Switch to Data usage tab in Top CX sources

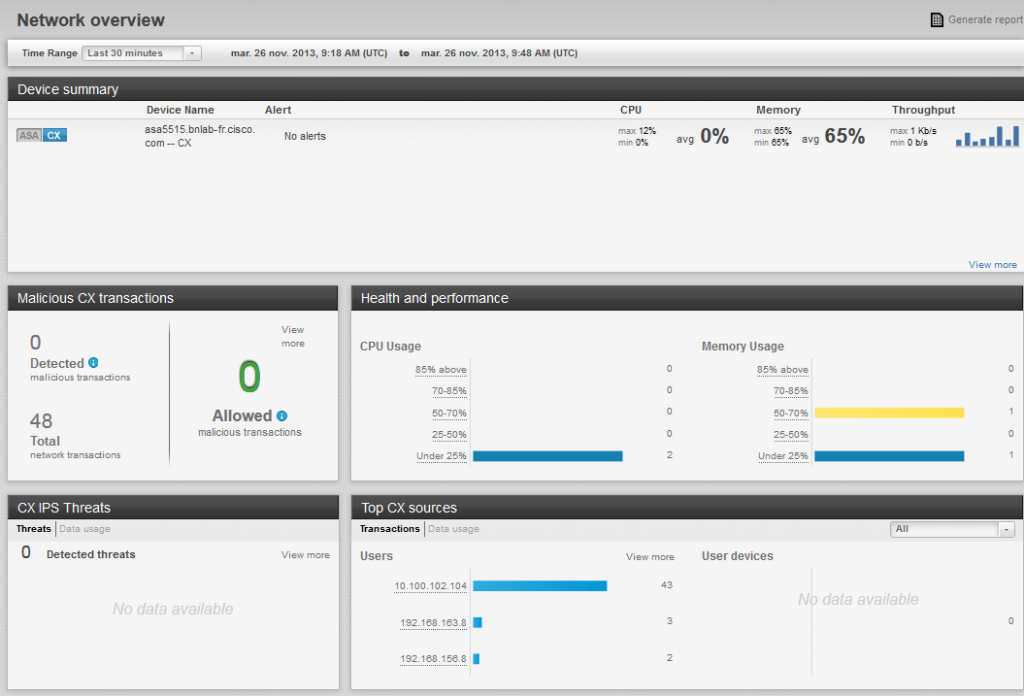point(453,529)
